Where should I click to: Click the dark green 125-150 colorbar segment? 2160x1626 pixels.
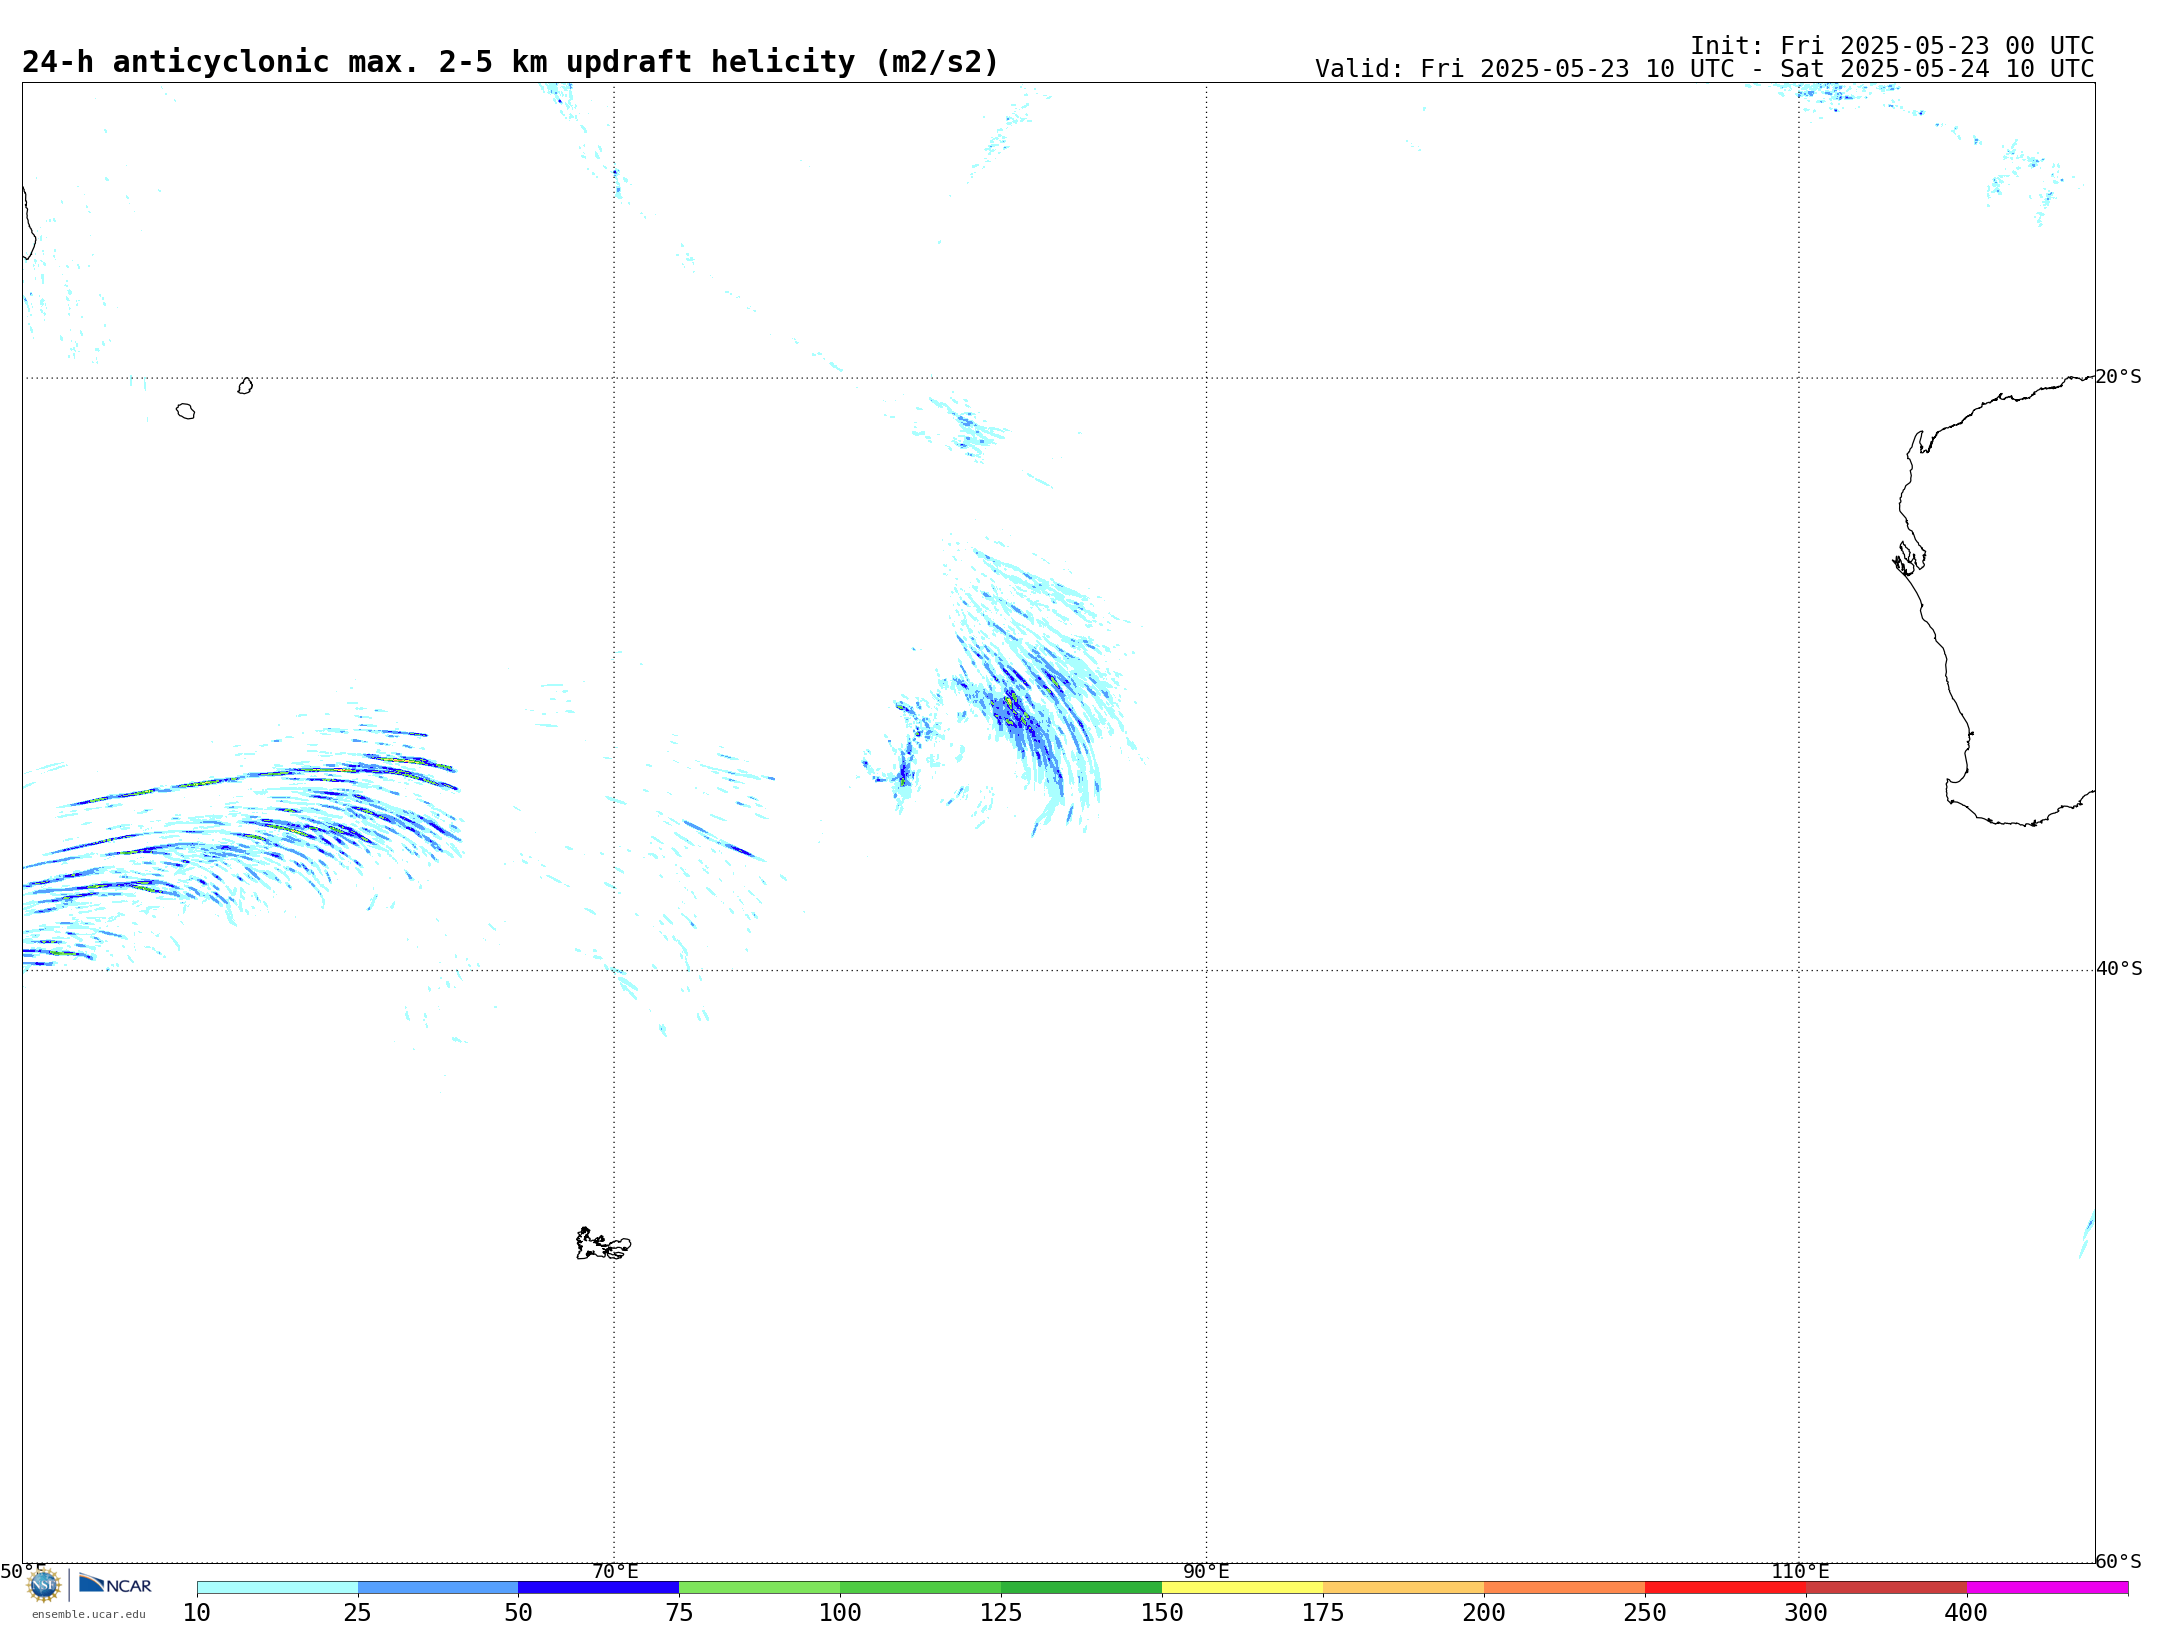(1082, 1588)
